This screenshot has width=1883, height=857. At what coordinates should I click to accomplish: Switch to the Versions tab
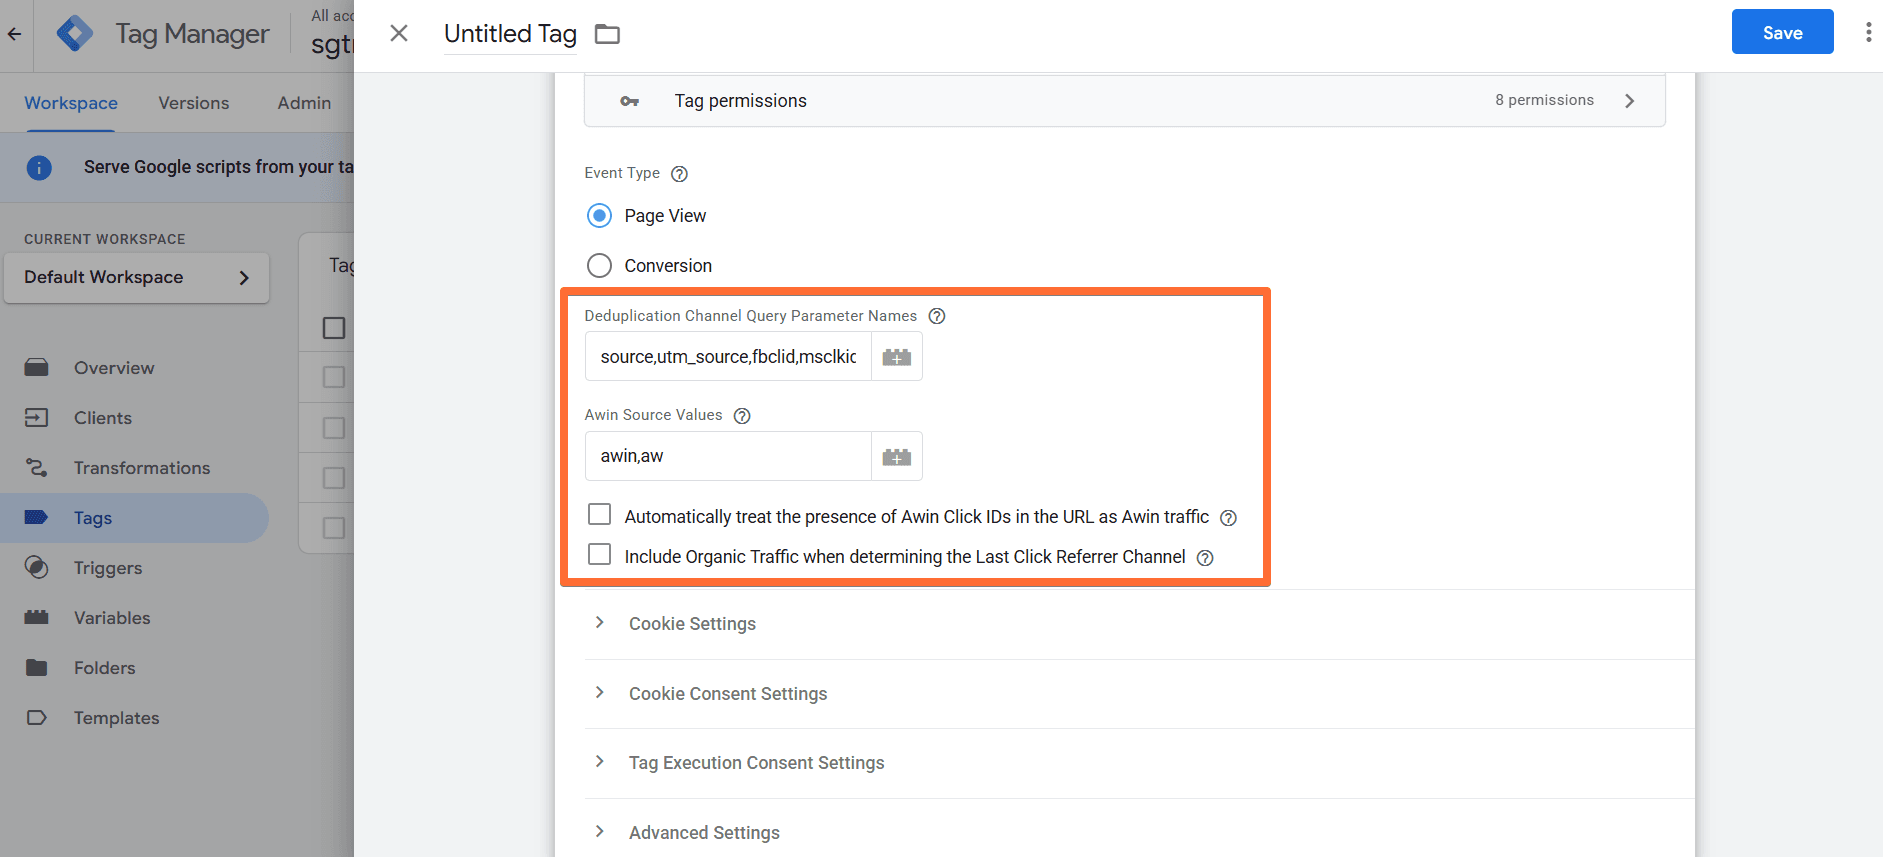click(193, 103)
